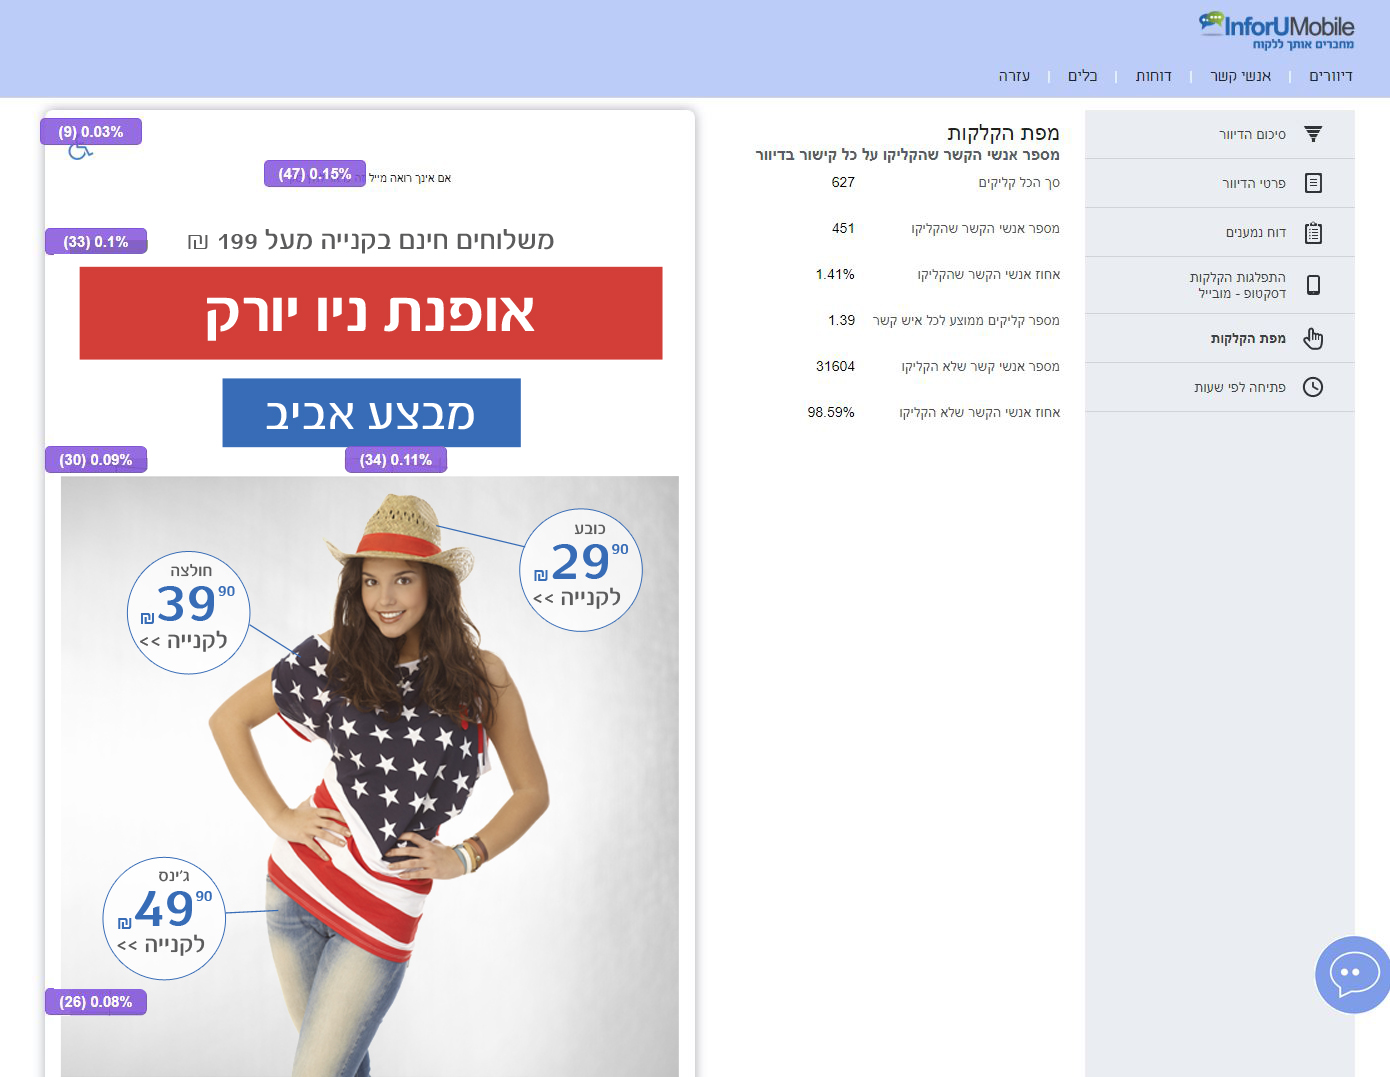Click the חולצה 39.90 purchase circle

tap(188, 613)
